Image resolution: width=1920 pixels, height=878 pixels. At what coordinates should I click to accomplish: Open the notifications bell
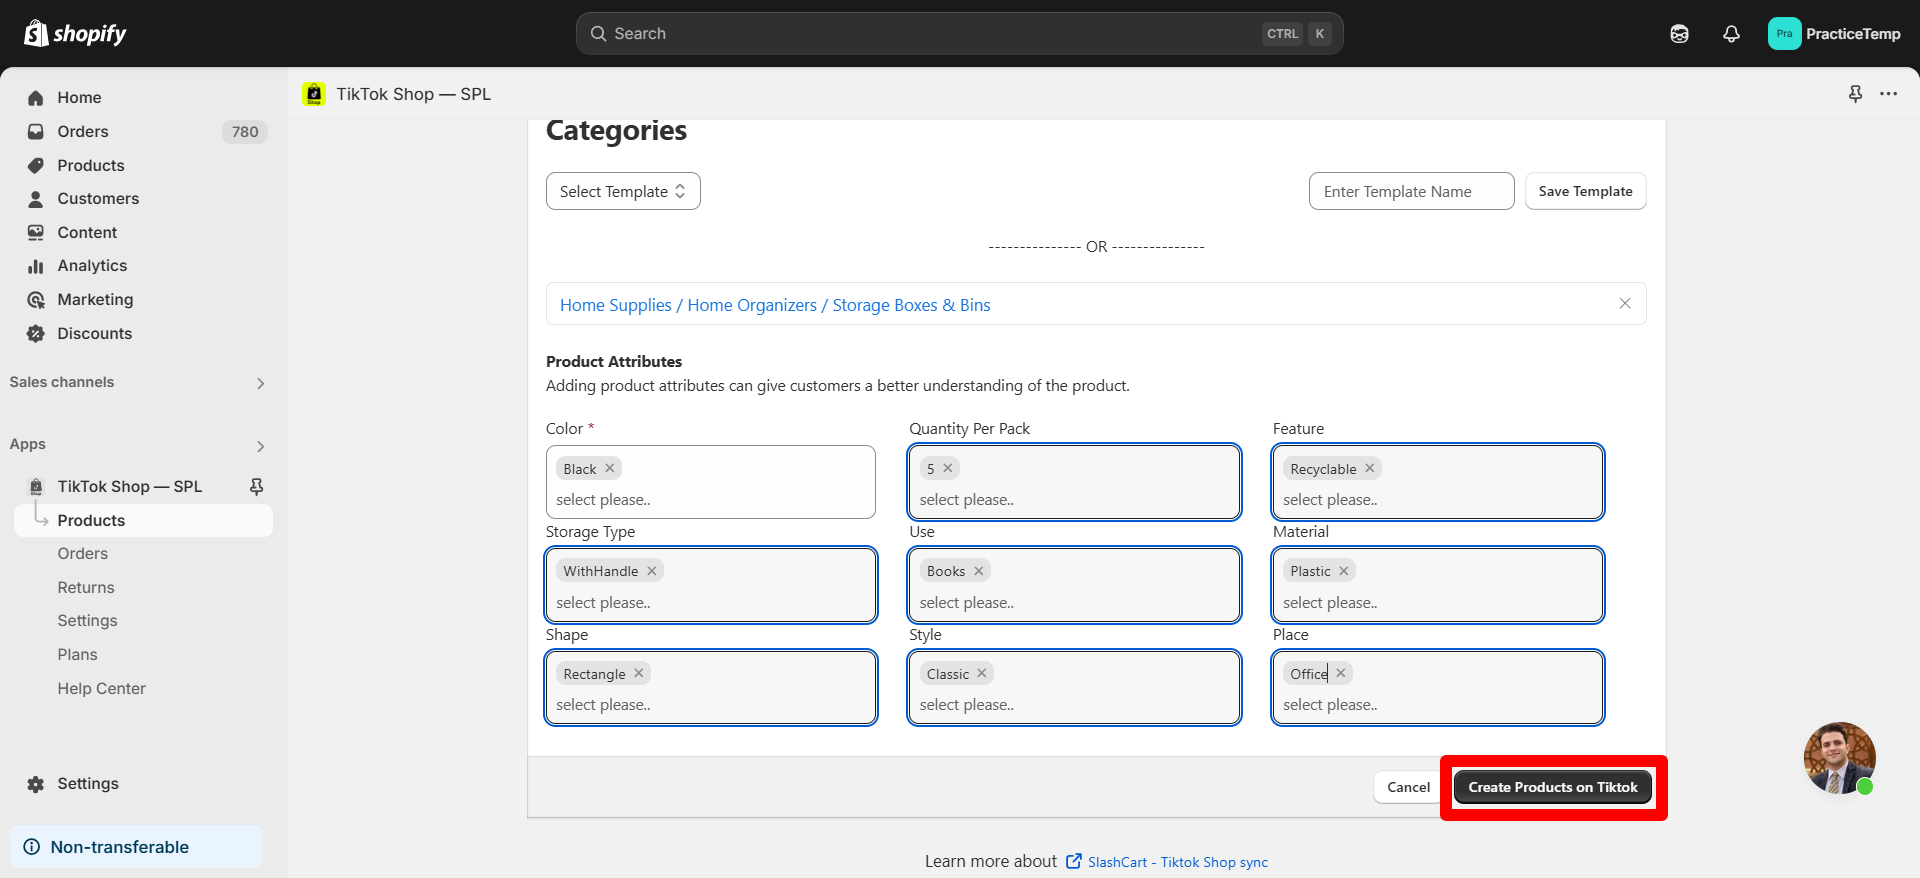(1731, 34)
